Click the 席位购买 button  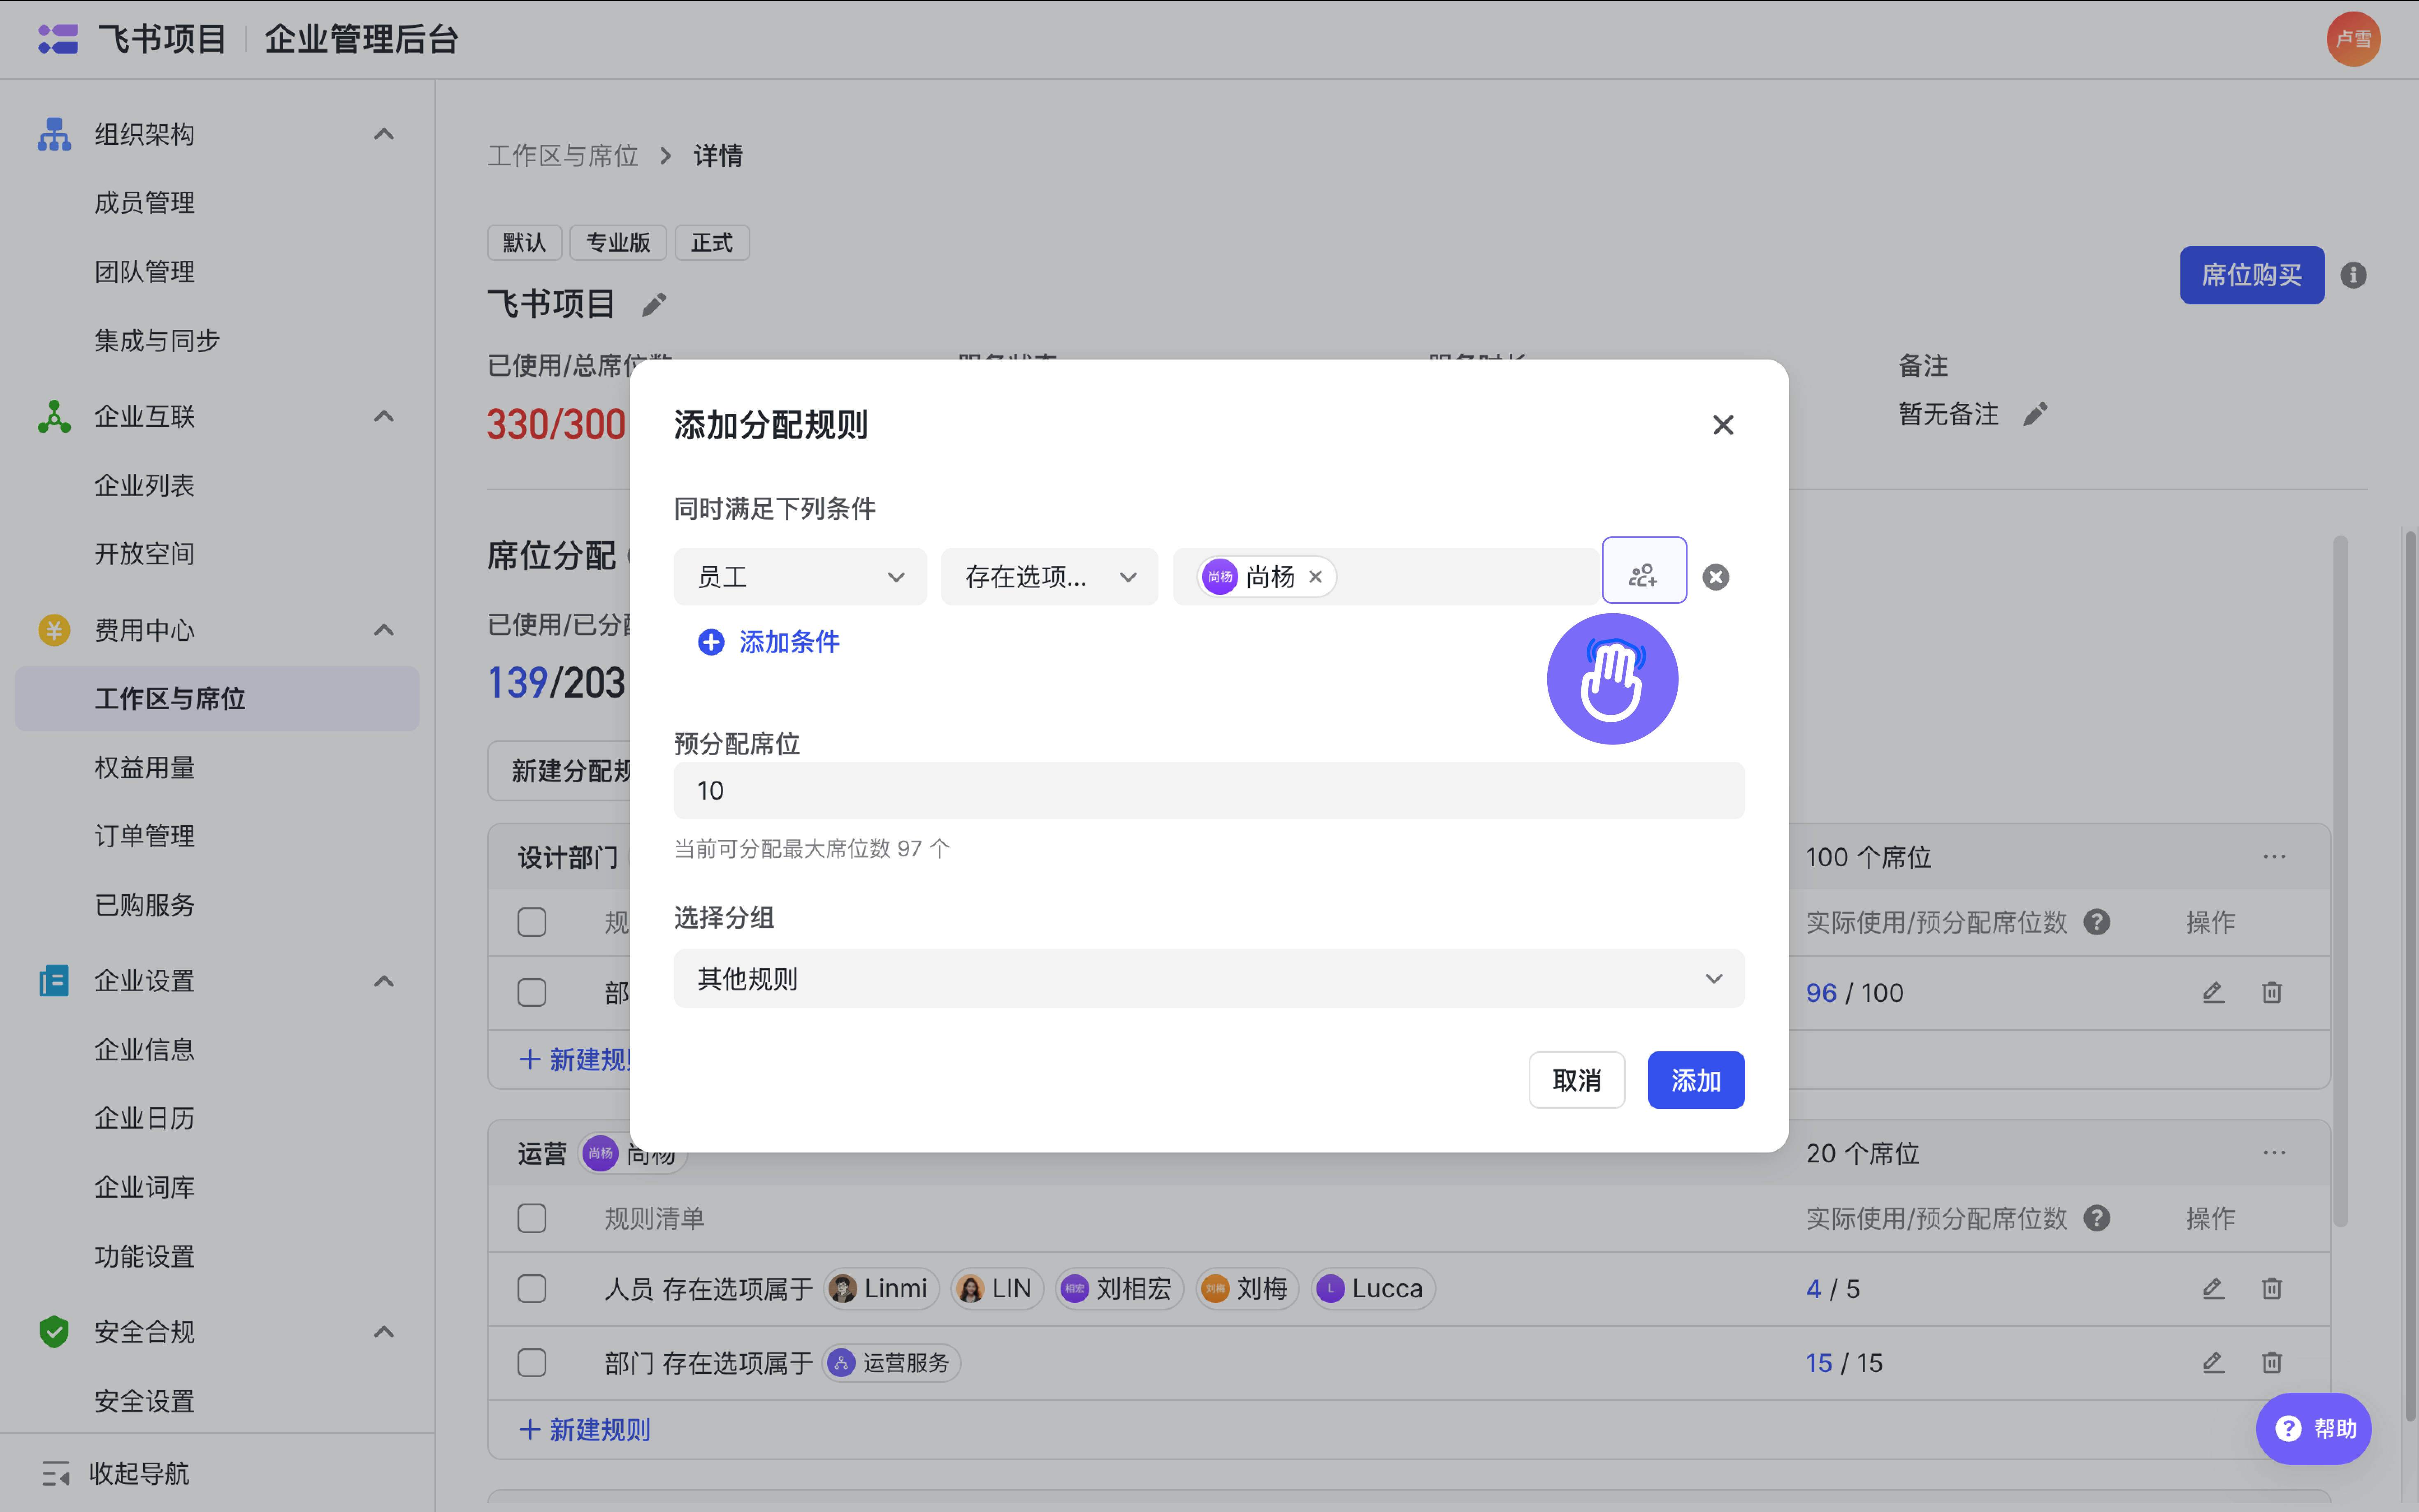click(2252, 275)
